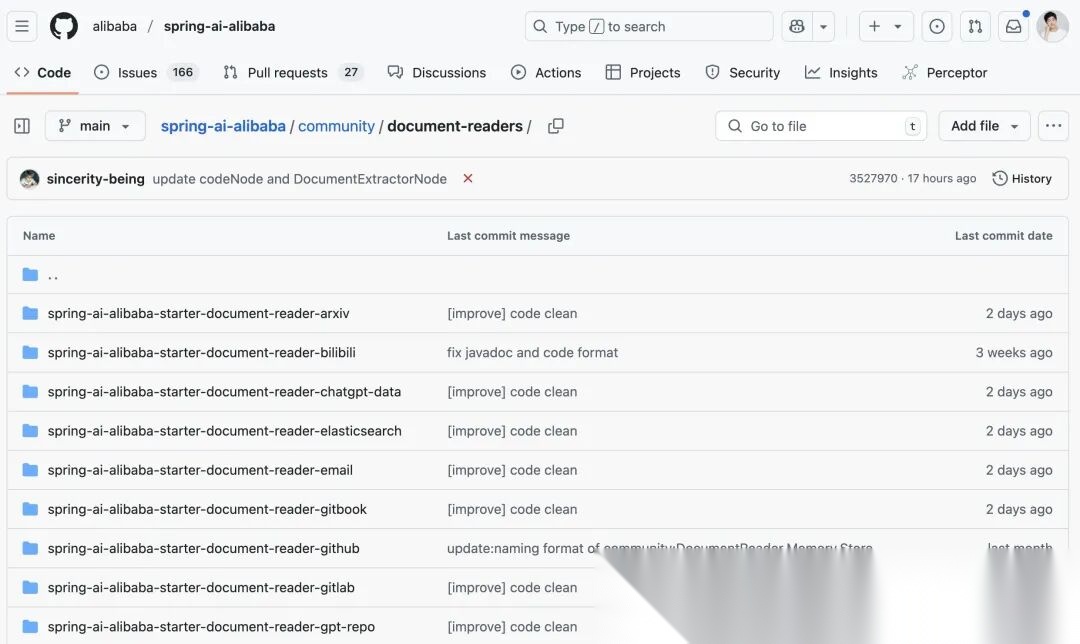Image resolution: width=1080 pixels, height=644 pixels.
Task: Open update:naming format commit for reader-github
Action: [660, 549]
